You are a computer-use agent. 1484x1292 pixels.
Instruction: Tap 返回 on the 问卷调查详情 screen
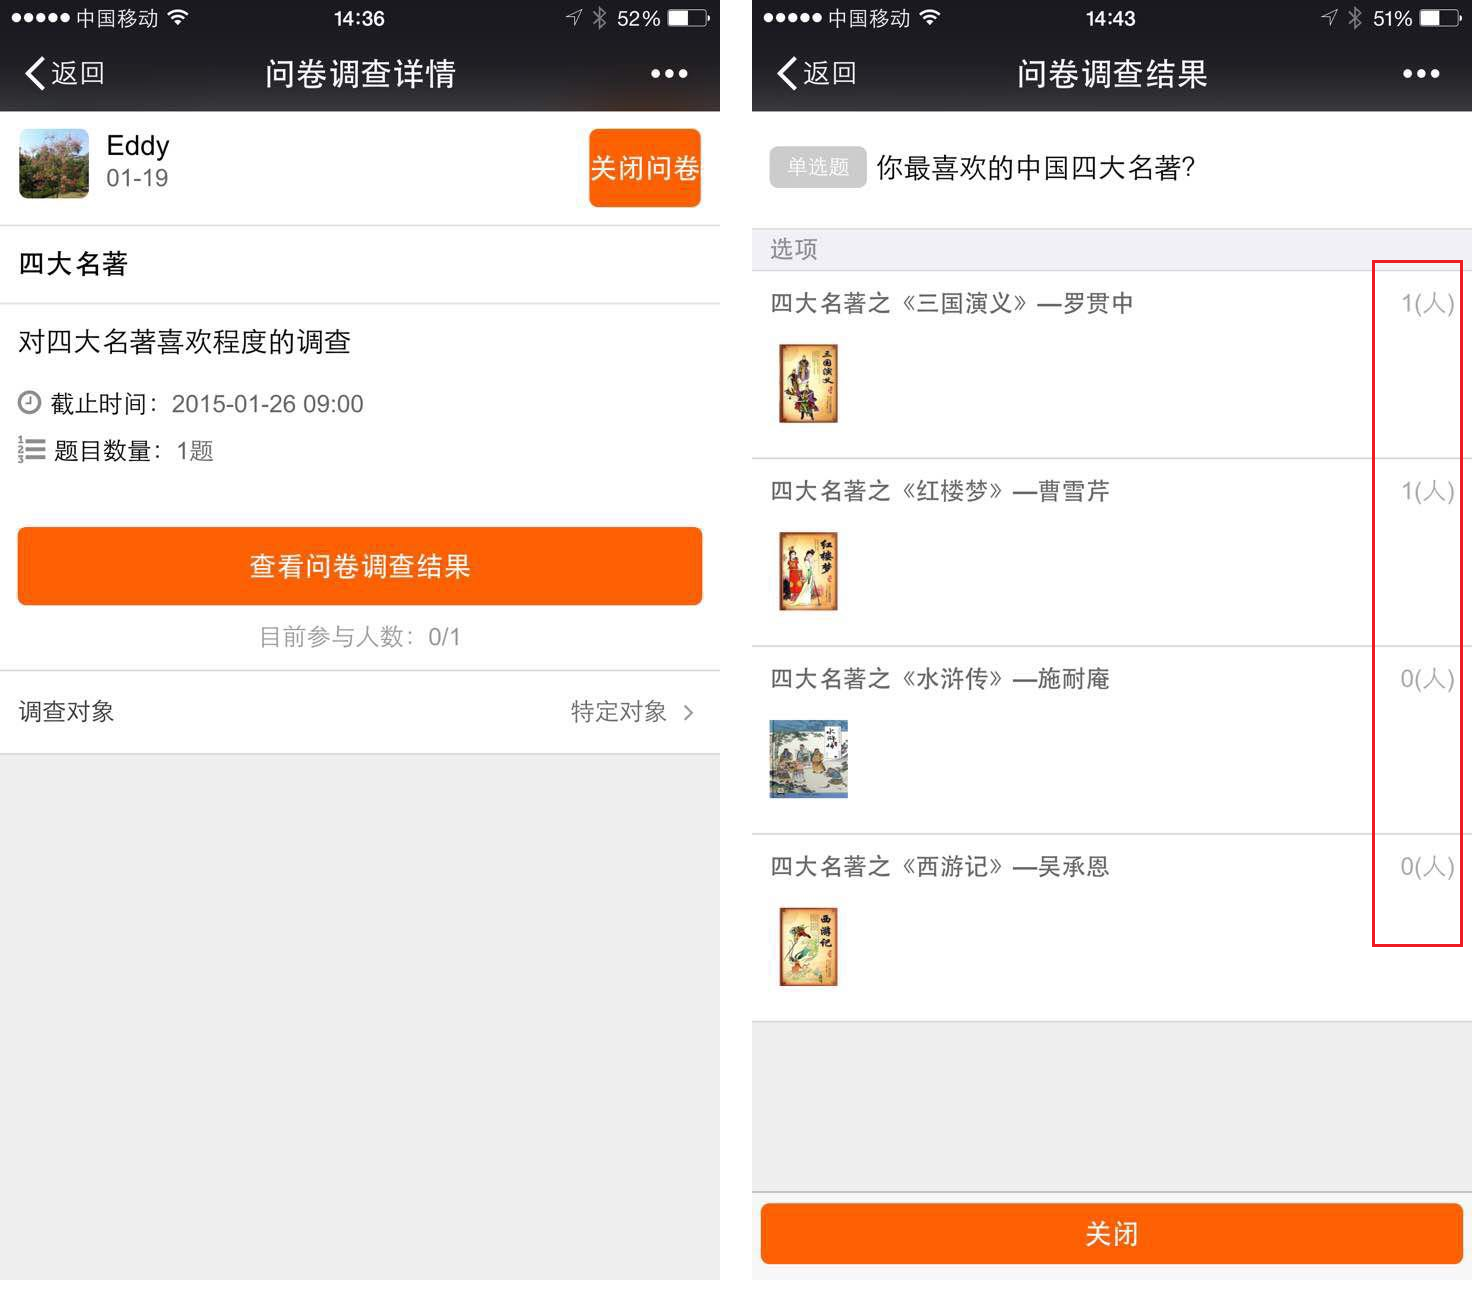point(65,73)
